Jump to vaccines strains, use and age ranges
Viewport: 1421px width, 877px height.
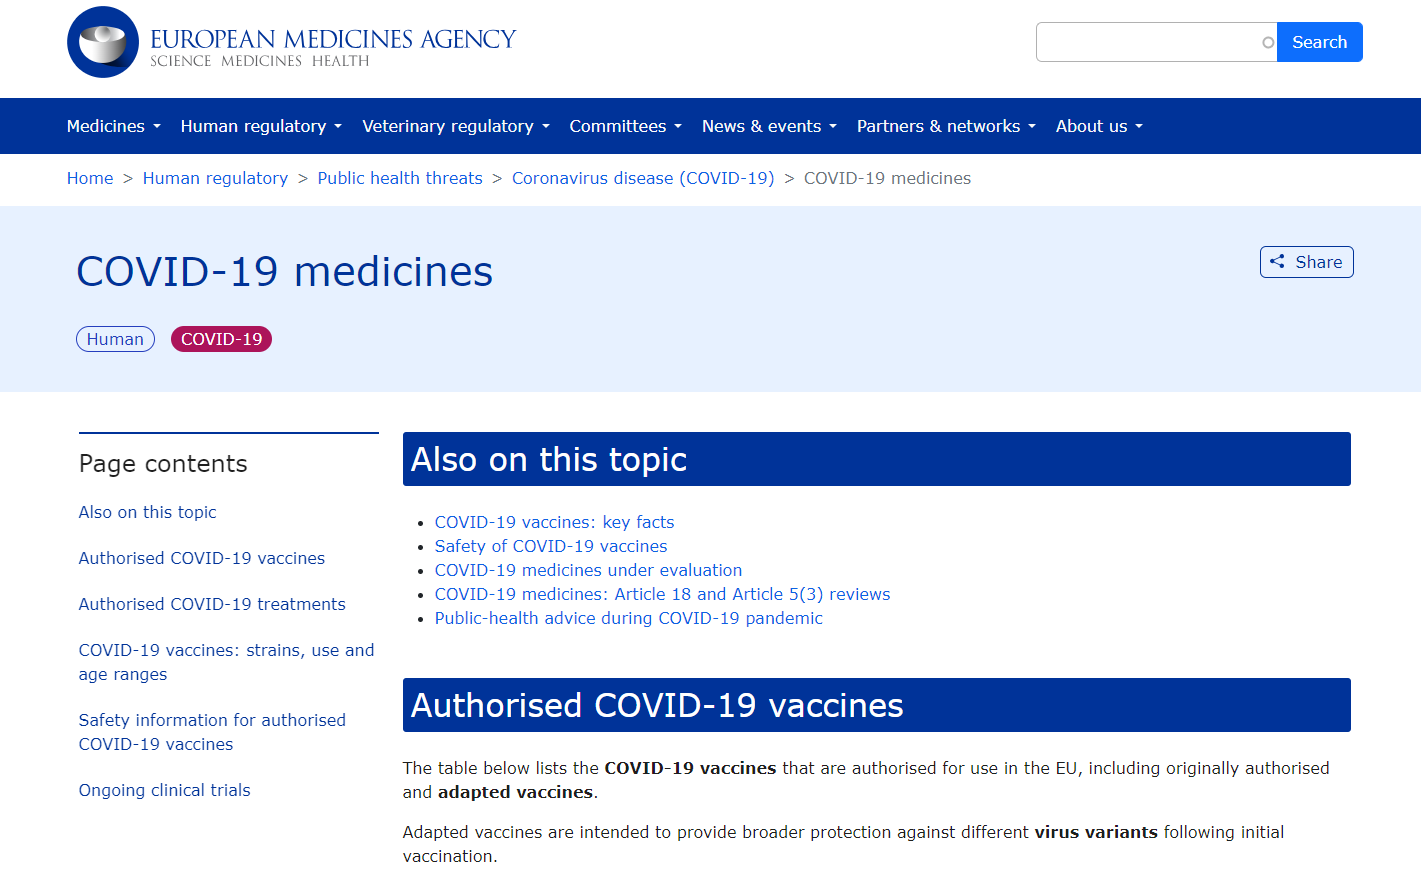click(227, 662)
